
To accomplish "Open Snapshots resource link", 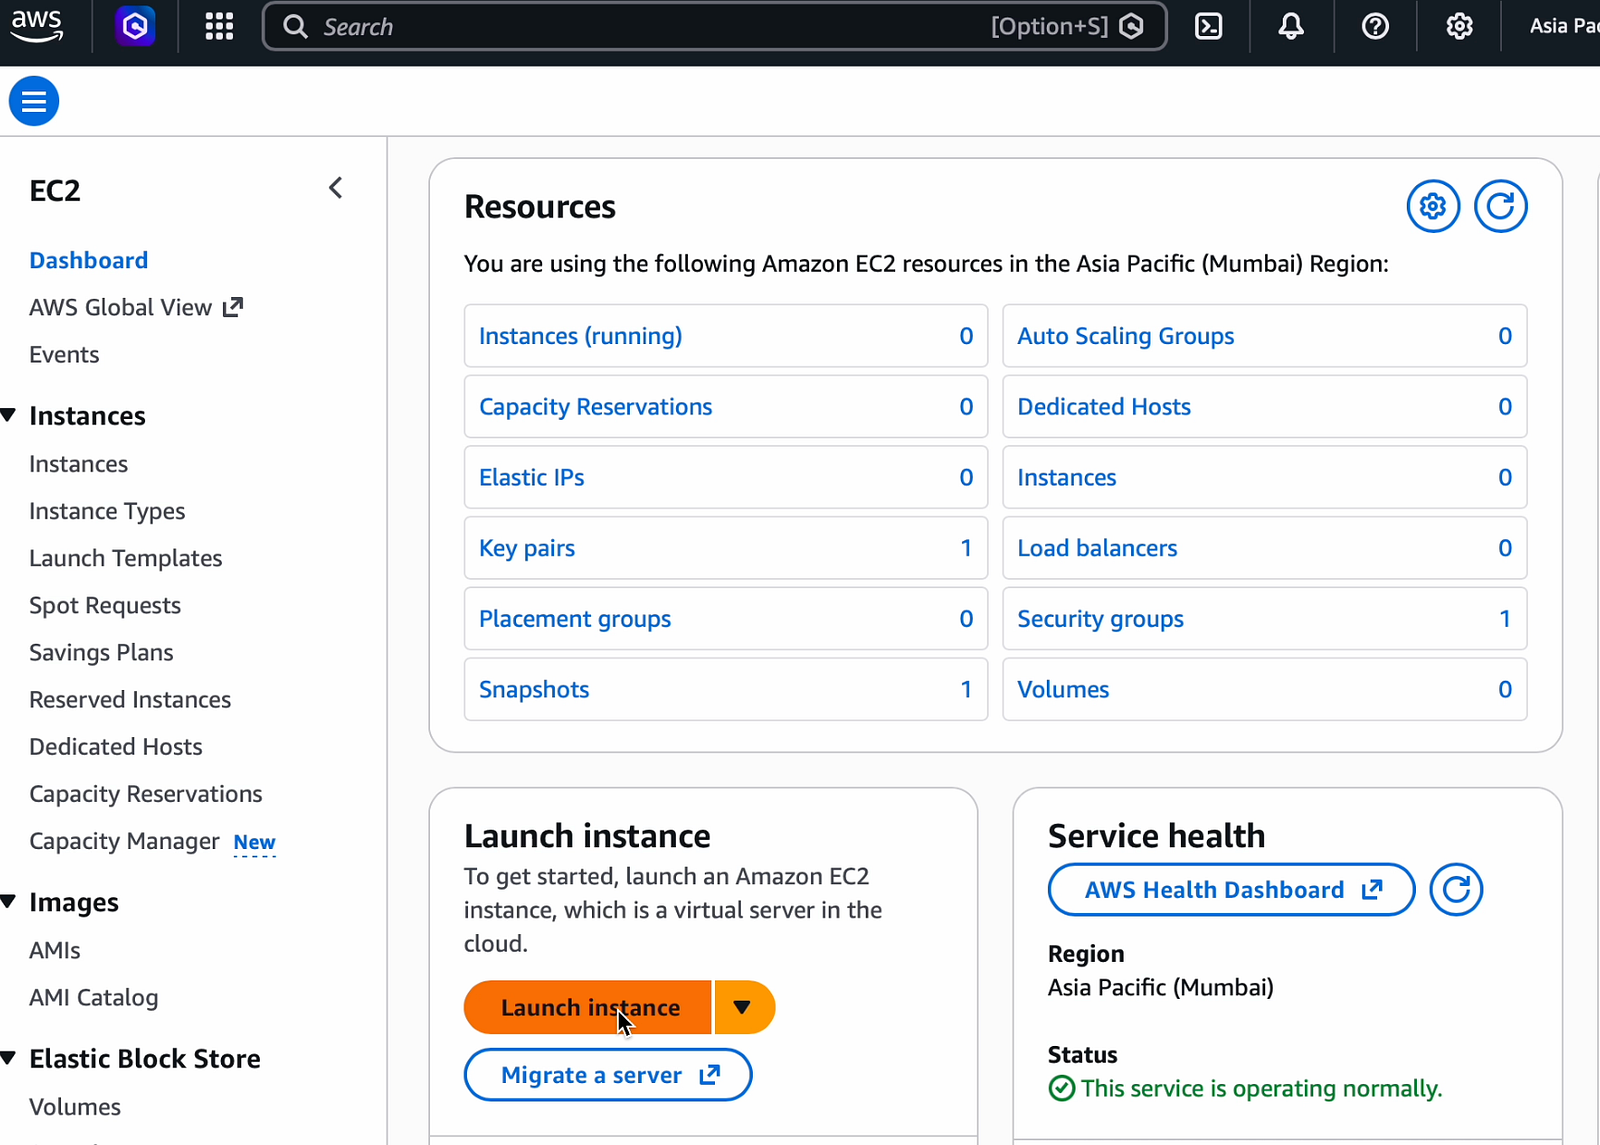I will click(534, 689).
